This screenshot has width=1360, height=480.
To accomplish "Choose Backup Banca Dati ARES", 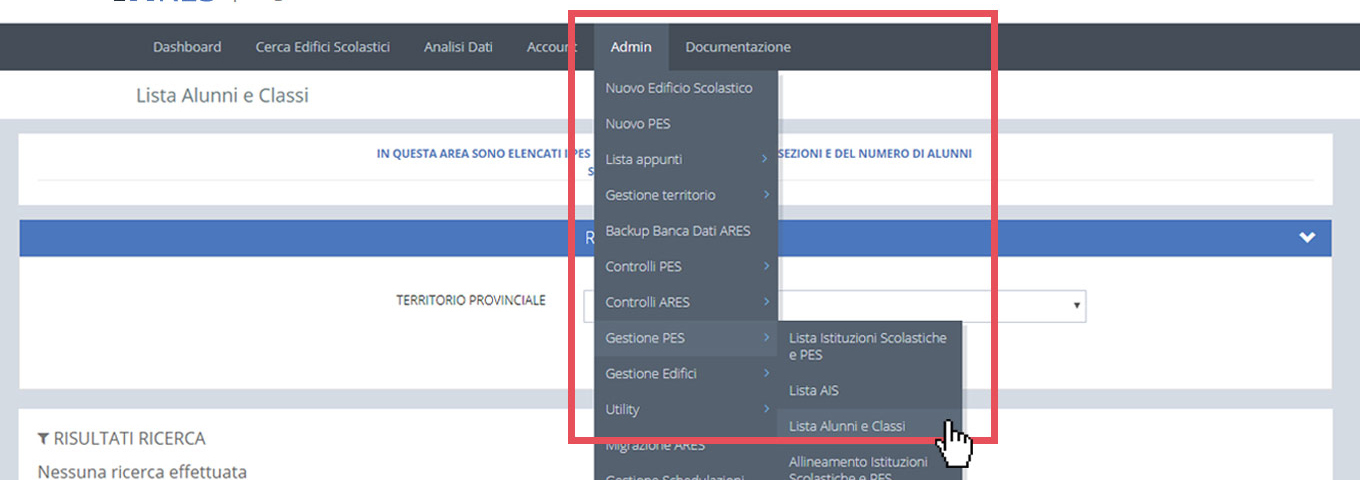I will 685,231.
